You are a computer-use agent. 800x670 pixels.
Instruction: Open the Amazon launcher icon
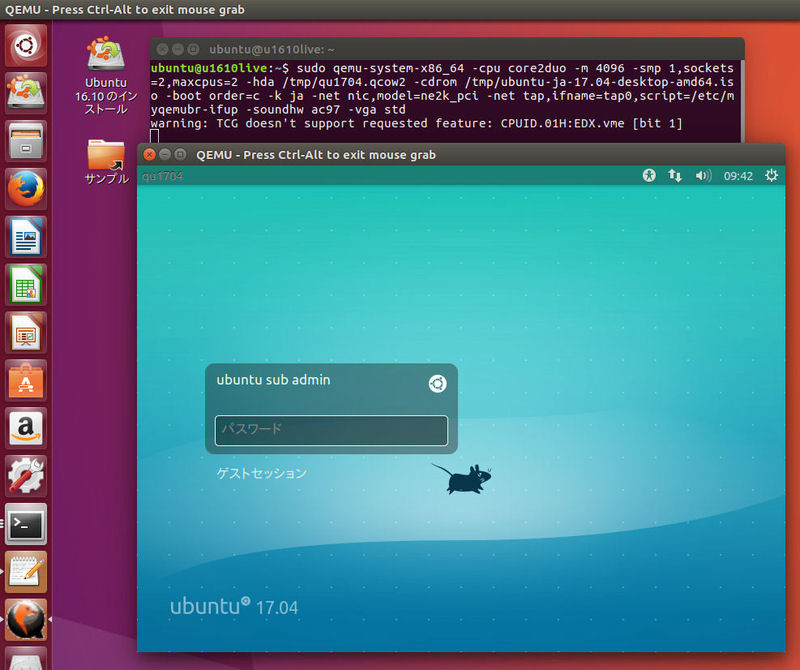coord(26,429)
